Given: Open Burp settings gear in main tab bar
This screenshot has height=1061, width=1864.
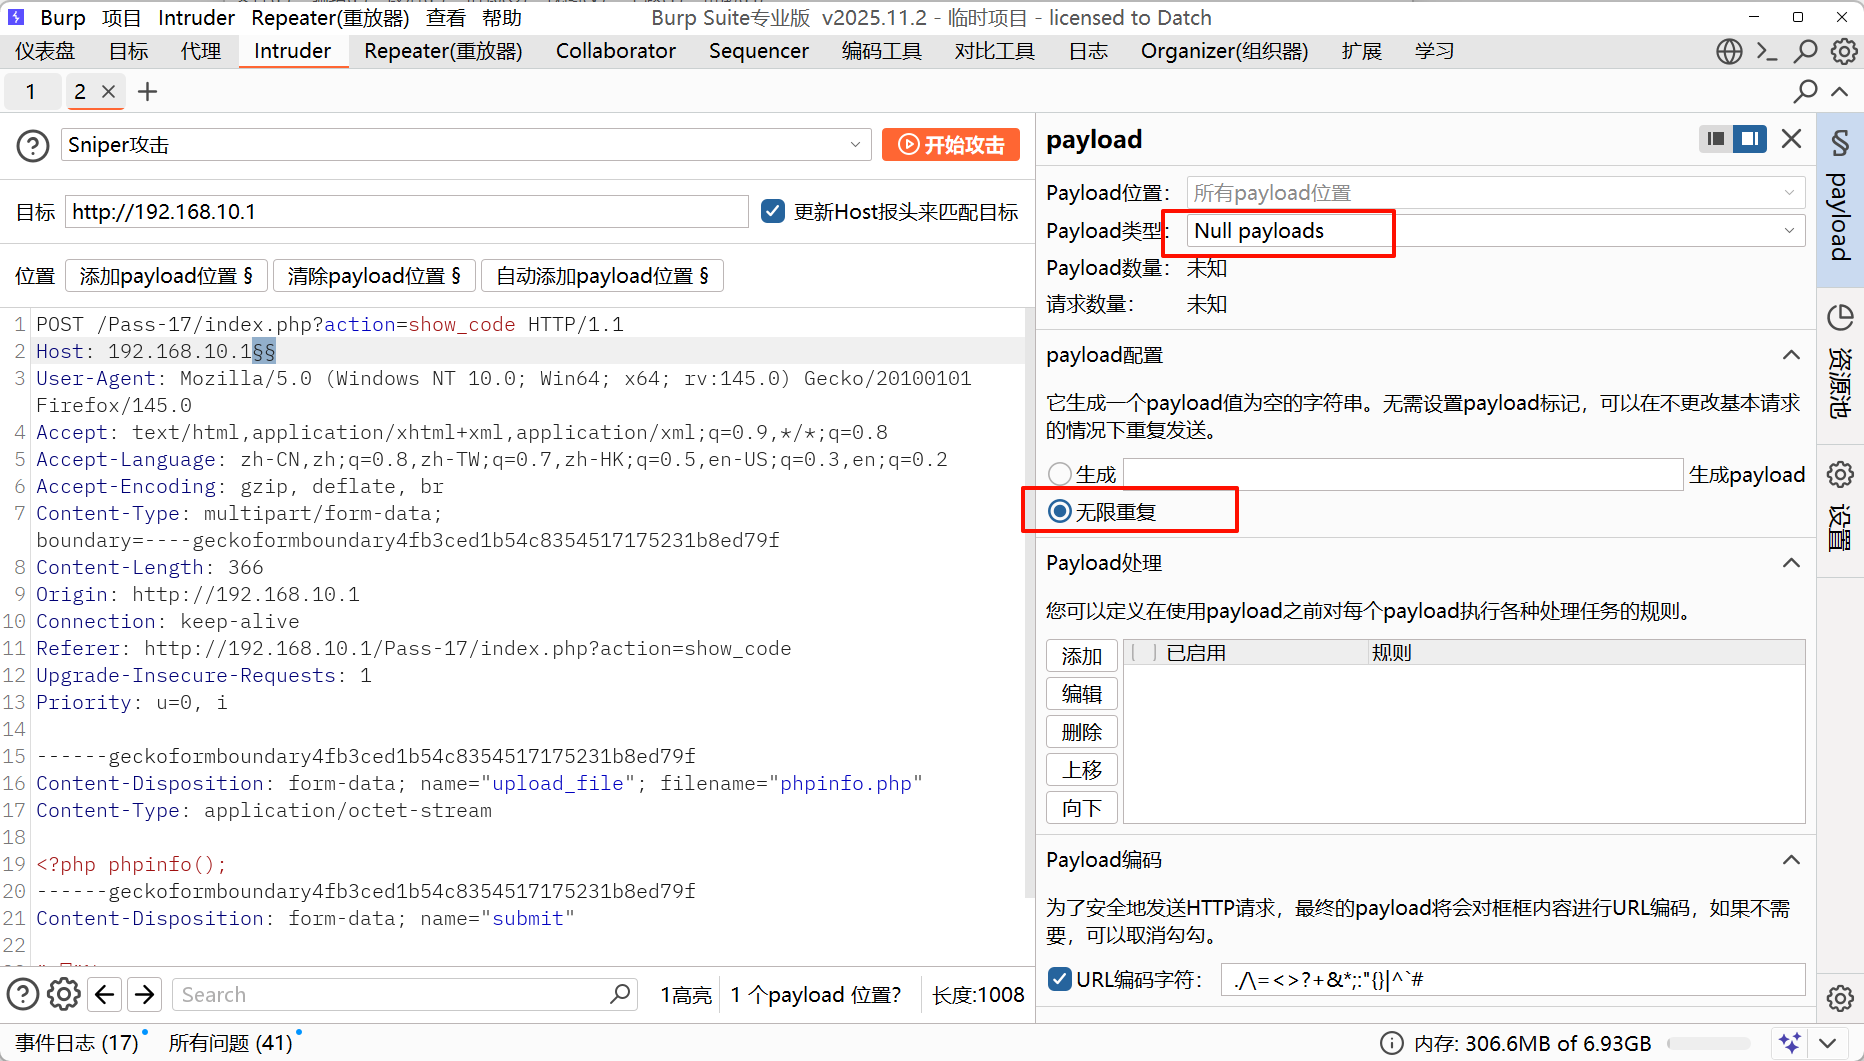Looking at the screenshot, I should click(x=1844, y=51).
